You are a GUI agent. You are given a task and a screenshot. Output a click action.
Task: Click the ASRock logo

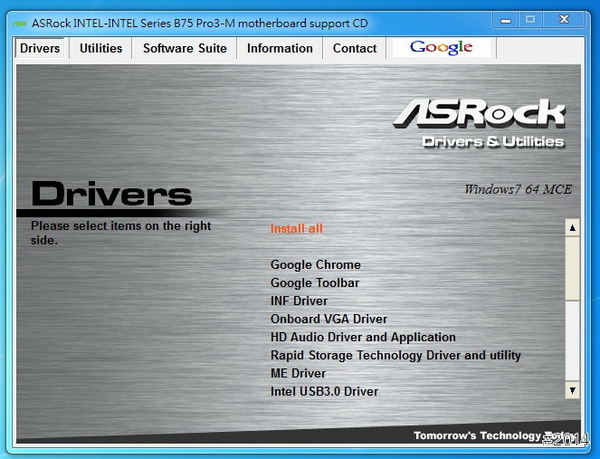[479, 112]
